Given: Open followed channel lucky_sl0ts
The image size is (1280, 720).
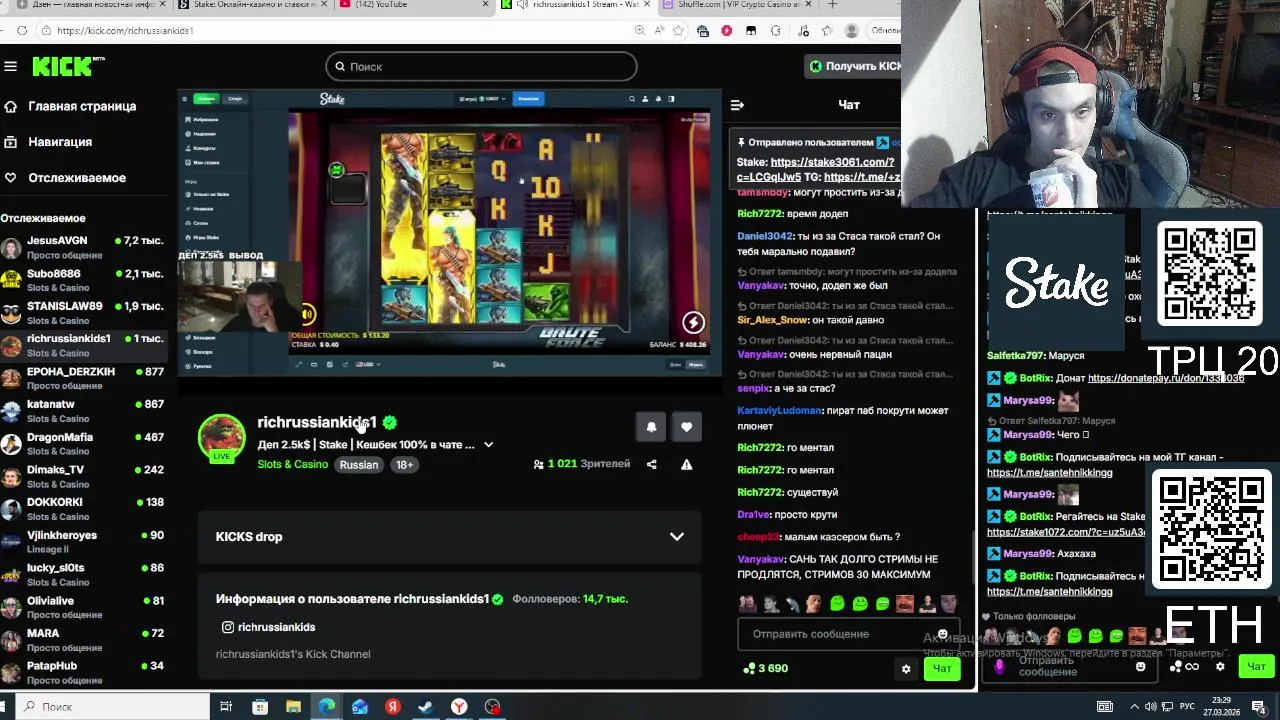Looking at the screenshot, I should coord(82,574).
